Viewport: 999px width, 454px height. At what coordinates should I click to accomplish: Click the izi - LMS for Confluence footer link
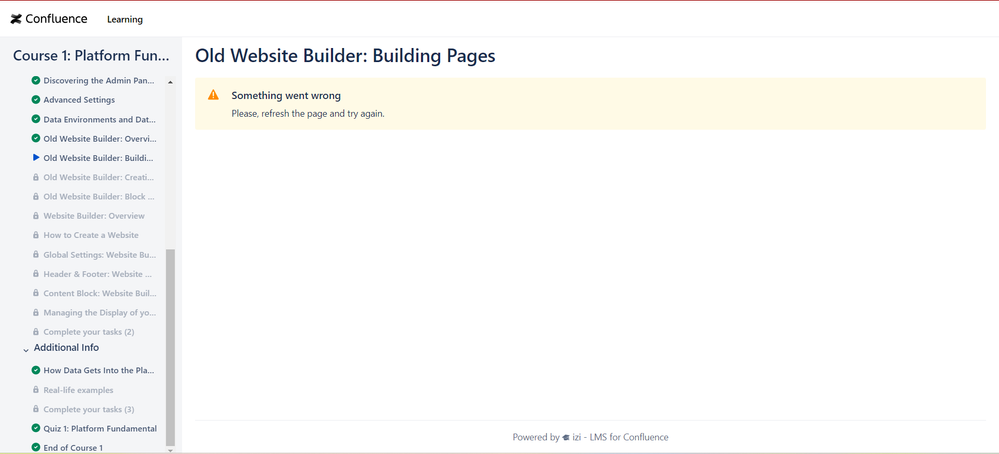[x=620, y=437]
